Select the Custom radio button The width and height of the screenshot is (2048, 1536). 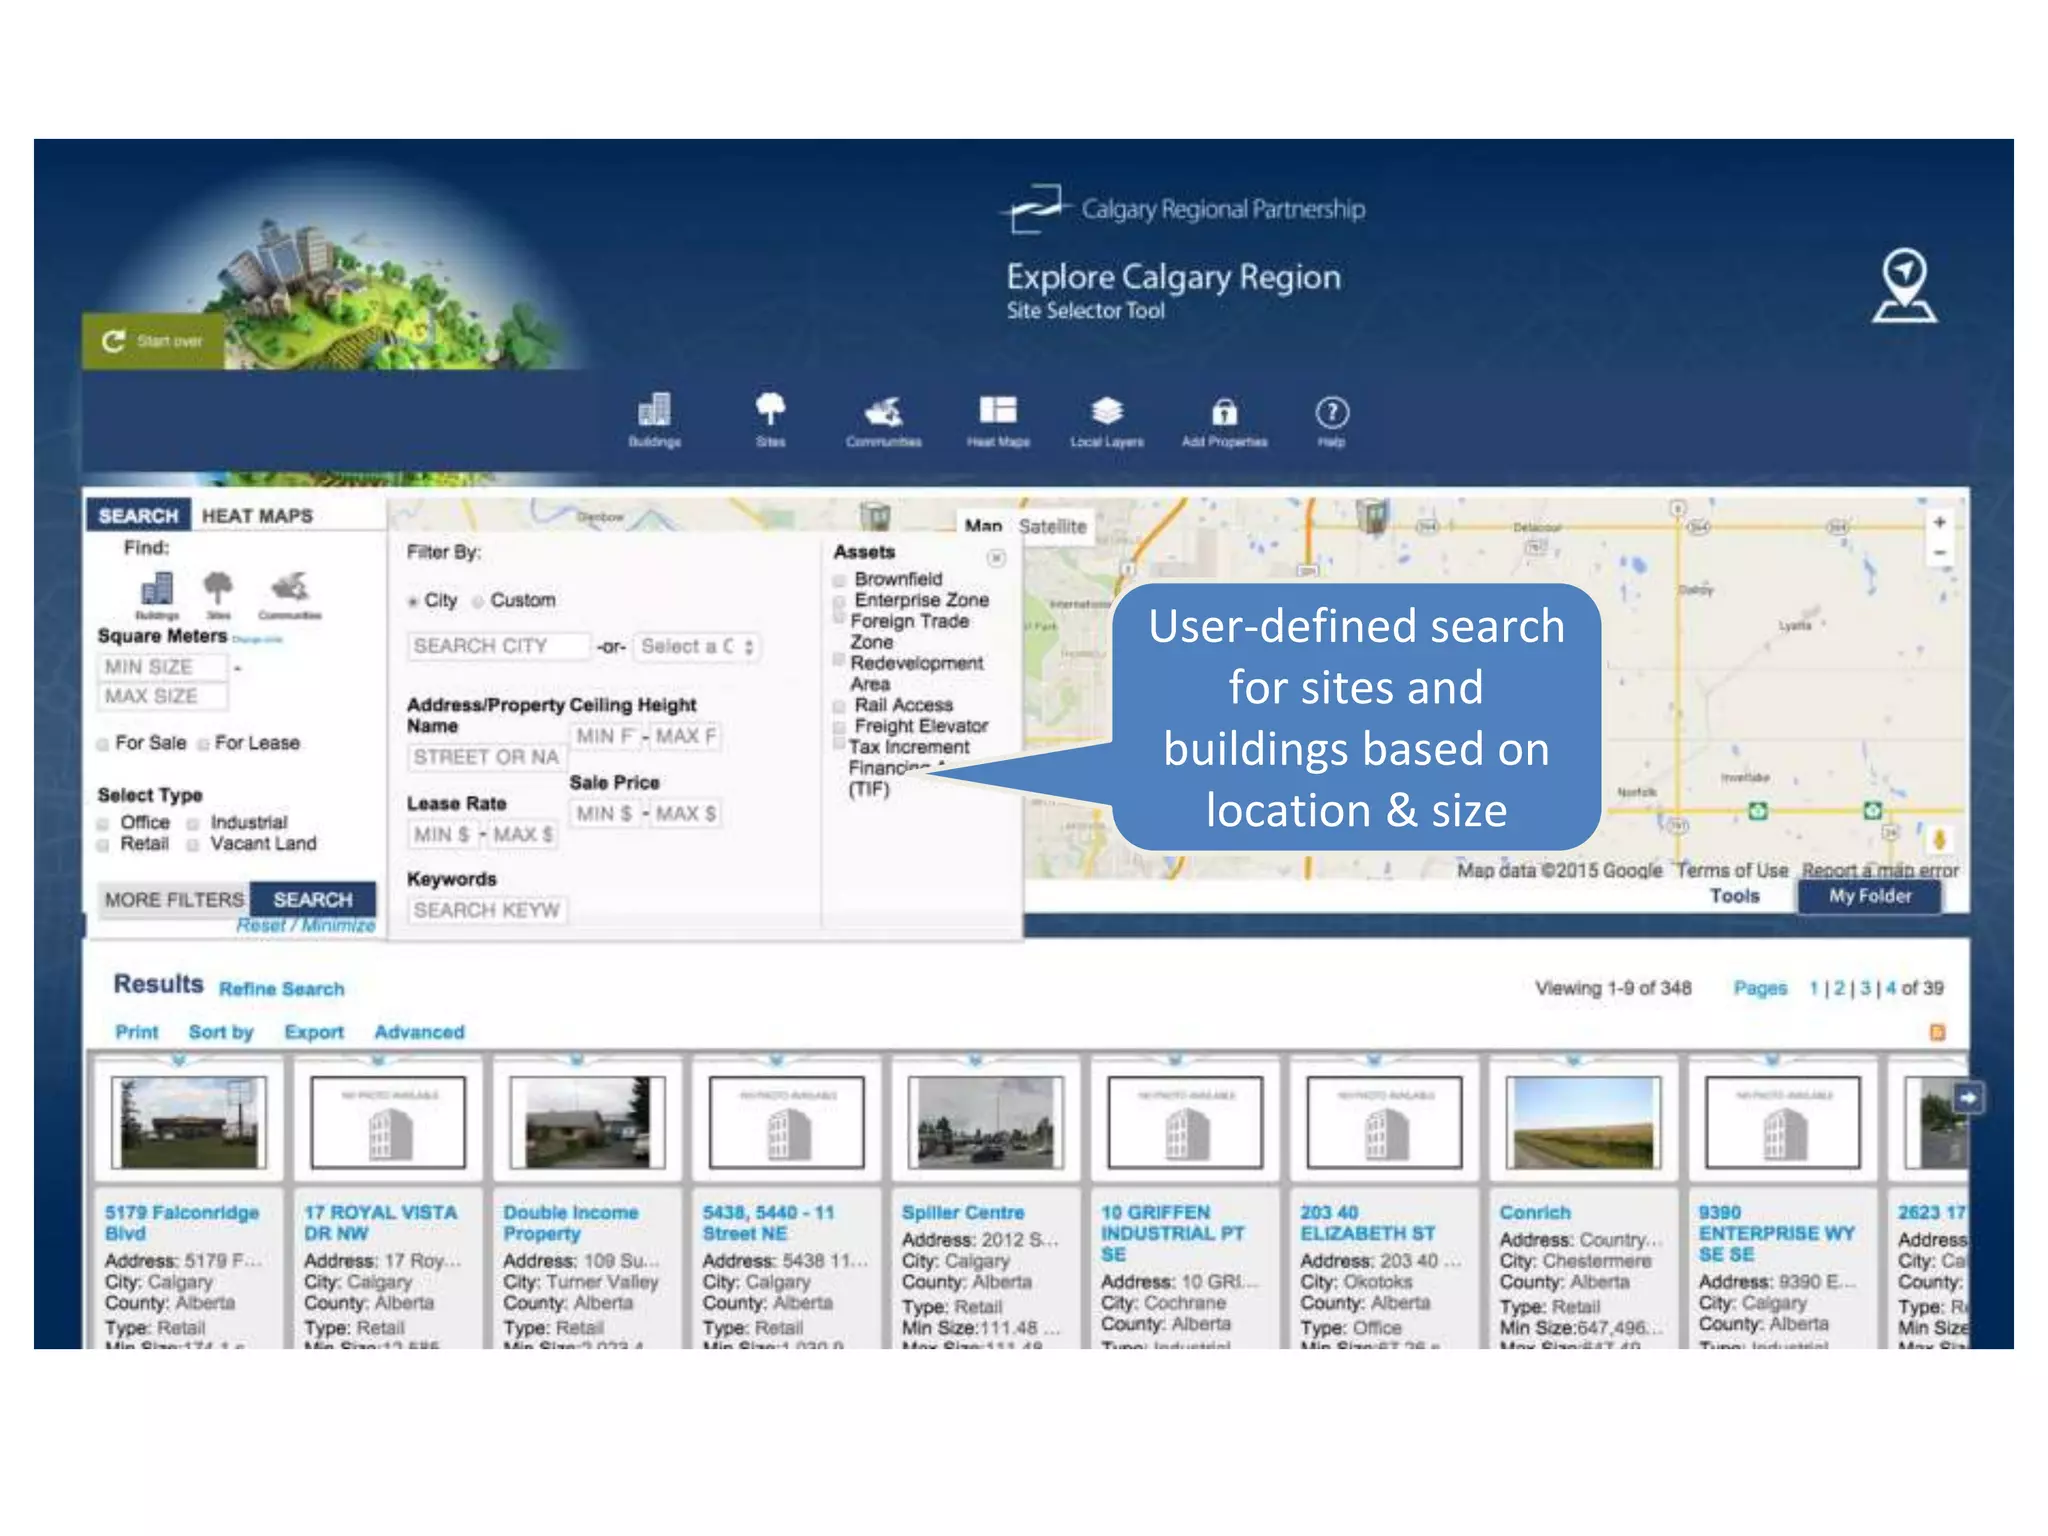point(478,601)
